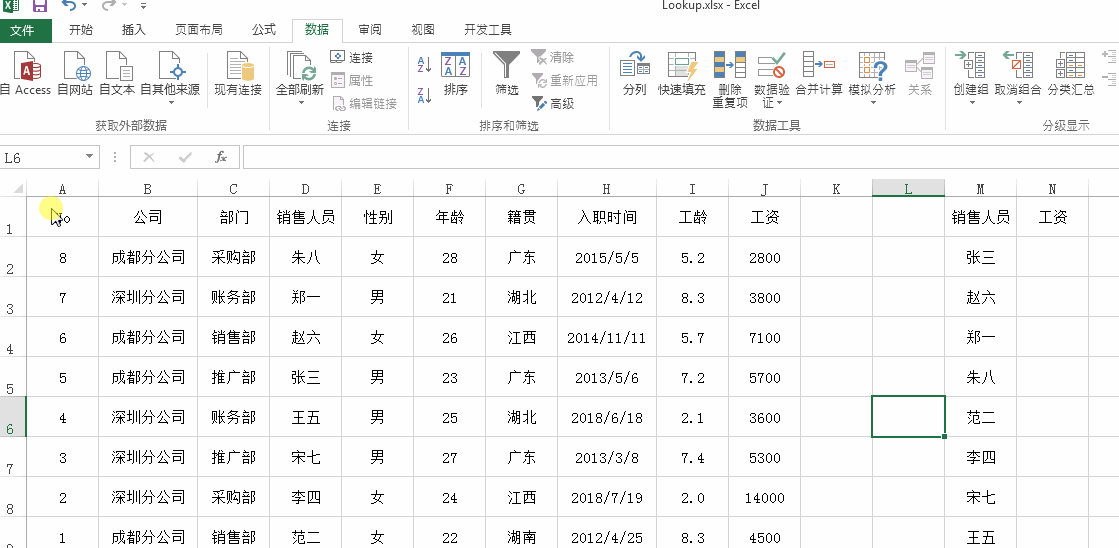Switch to the 插入 (Insert) tab

point(133,30)
